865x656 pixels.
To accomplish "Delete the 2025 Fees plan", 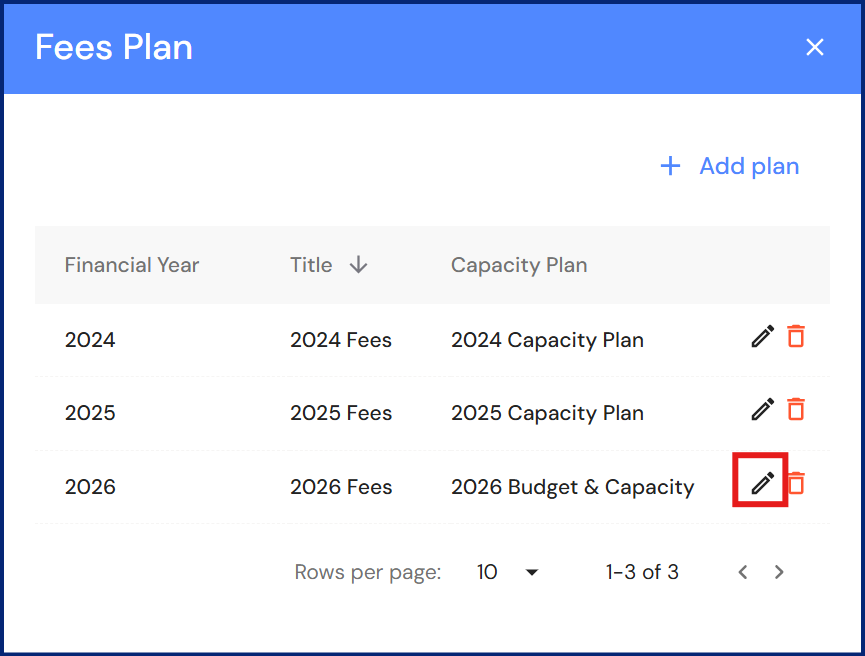I will pyautogui.click(x=796, y=410).
